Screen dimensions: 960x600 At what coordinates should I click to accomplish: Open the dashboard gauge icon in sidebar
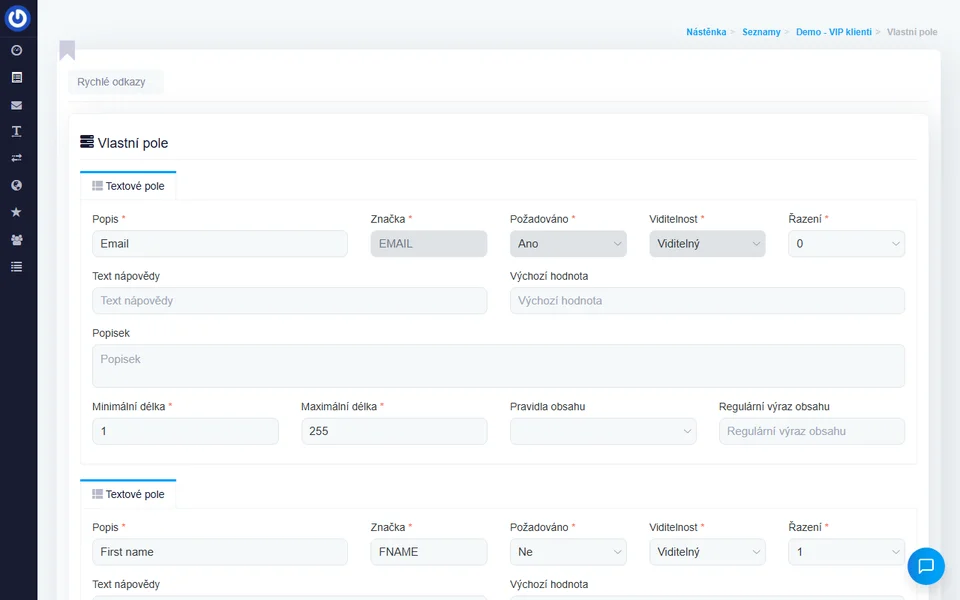click(x=16, y=50)
